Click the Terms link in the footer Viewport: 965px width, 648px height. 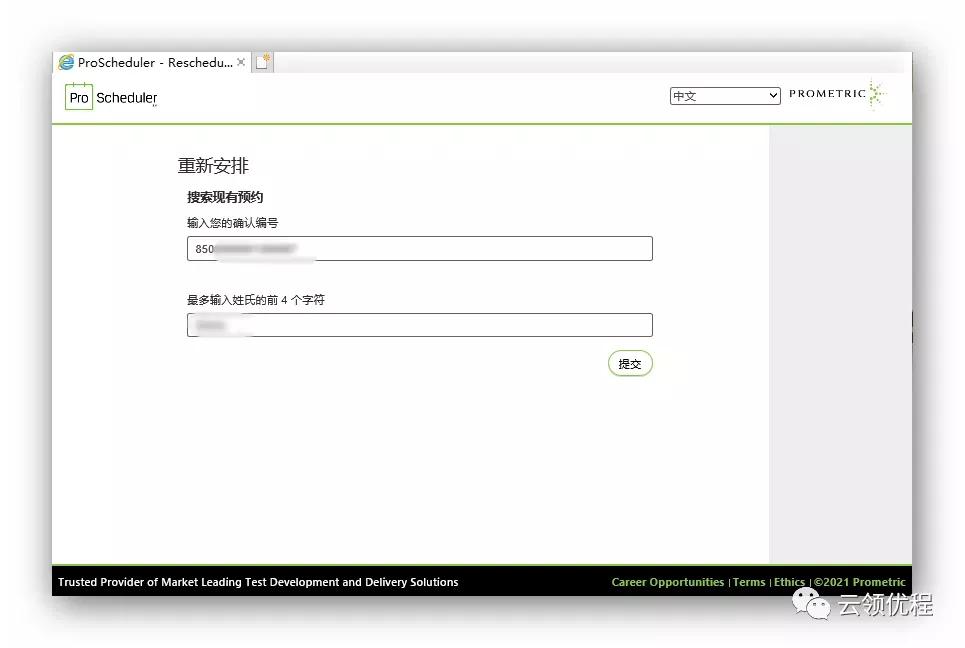pos(748,581)
